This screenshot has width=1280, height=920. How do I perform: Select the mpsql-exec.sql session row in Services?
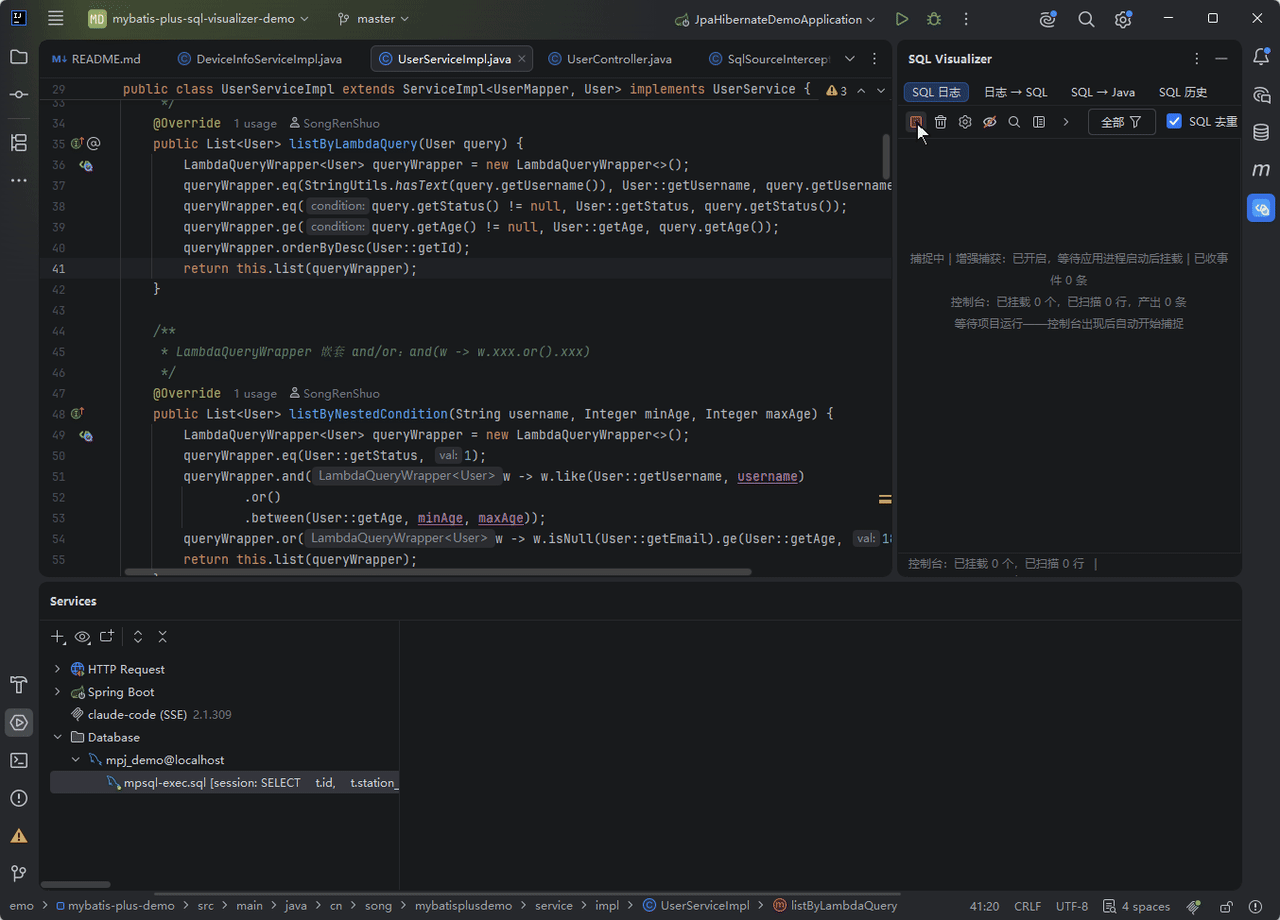coord(224,783)
